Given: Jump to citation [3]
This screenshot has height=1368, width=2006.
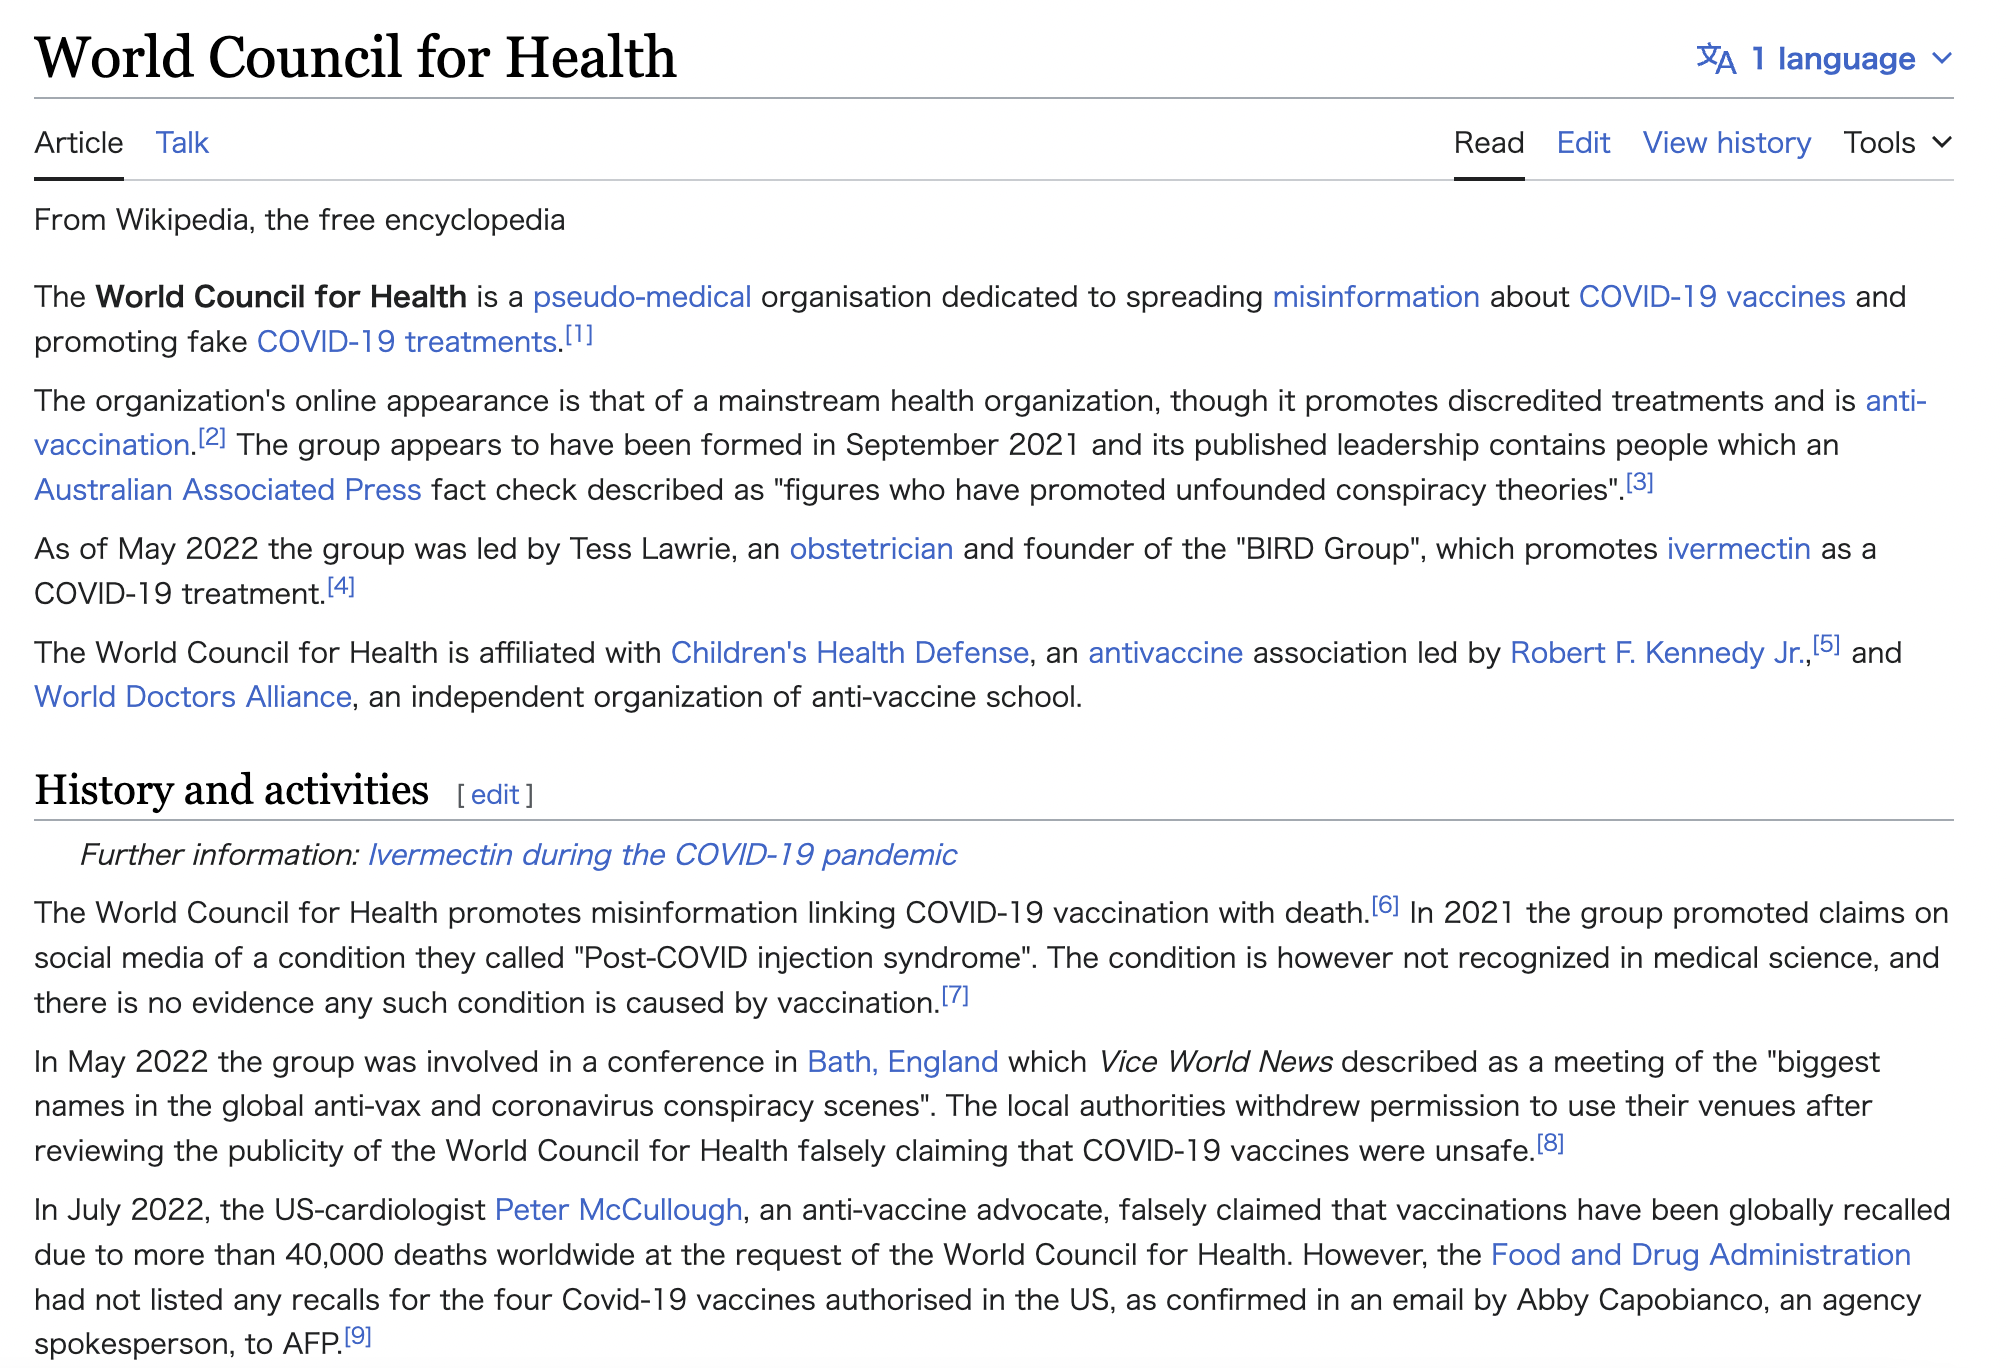Looking at the screenshot, I should point(1640,482).
